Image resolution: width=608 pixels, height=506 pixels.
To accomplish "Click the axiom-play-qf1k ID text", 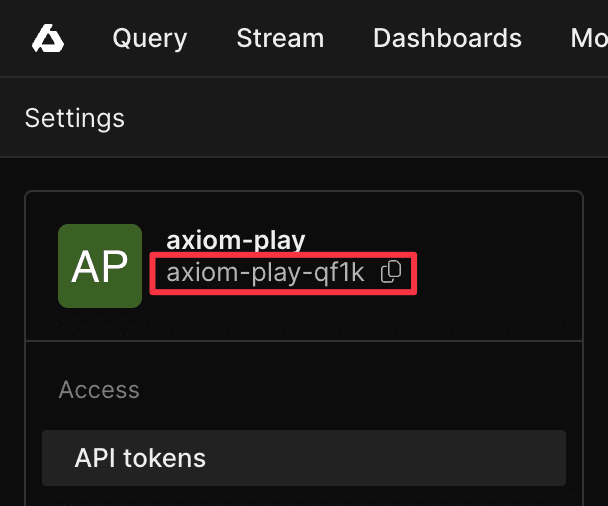I will tap(266, 272).
